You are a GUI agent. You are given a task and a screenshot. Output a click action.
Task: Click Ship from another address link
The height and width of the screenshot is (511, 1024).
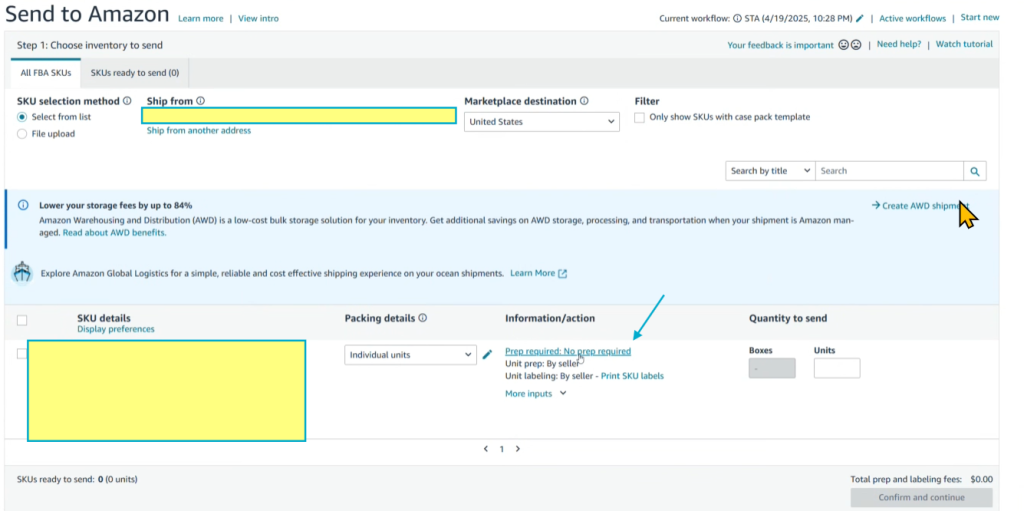(x=199, y=131)
